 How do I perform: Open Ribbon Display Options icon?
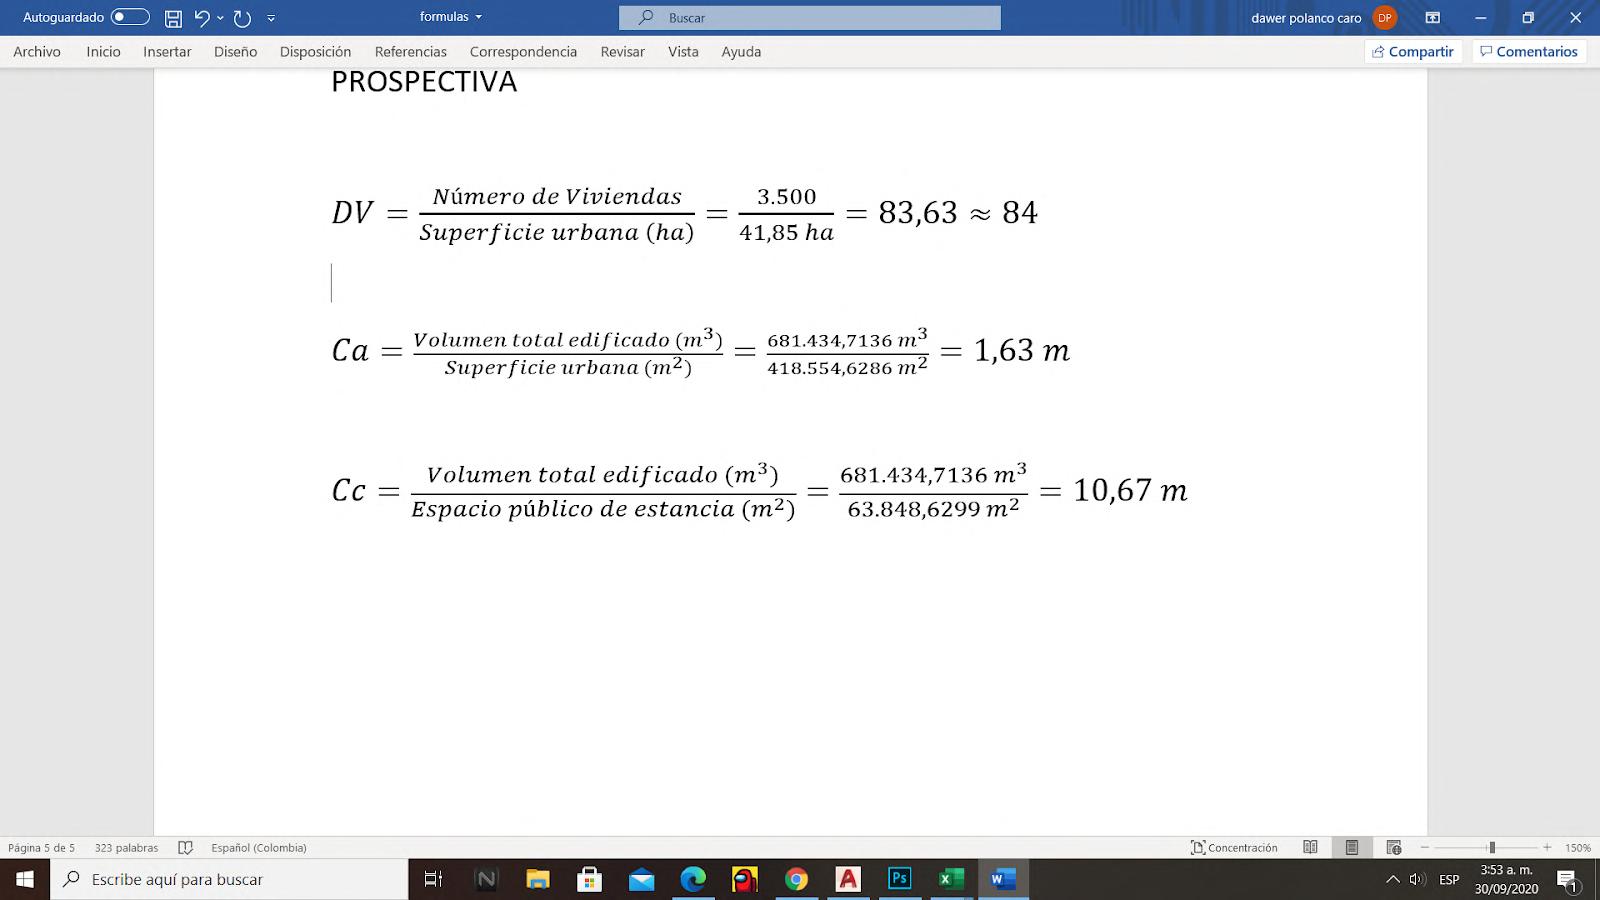coord(1433,18)
